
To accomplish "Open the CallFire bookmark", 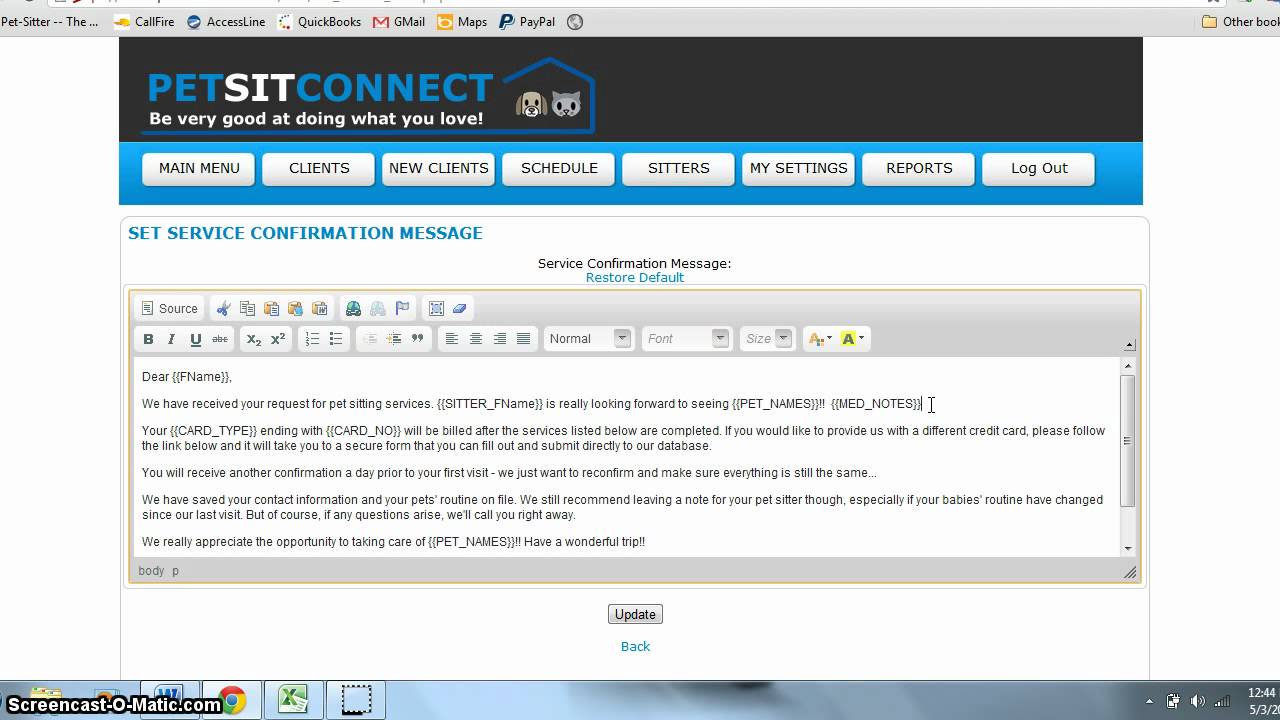I will (144, 22).
